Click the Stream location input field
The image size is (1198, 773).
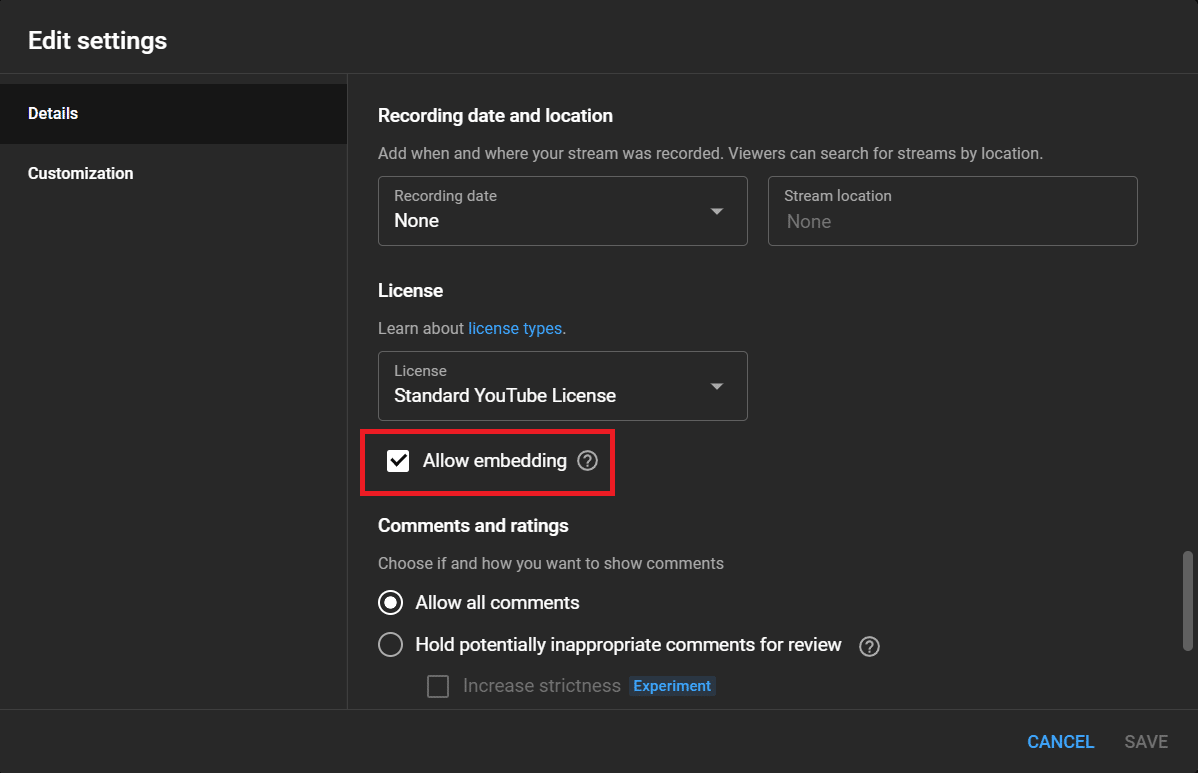coord(951,210)
